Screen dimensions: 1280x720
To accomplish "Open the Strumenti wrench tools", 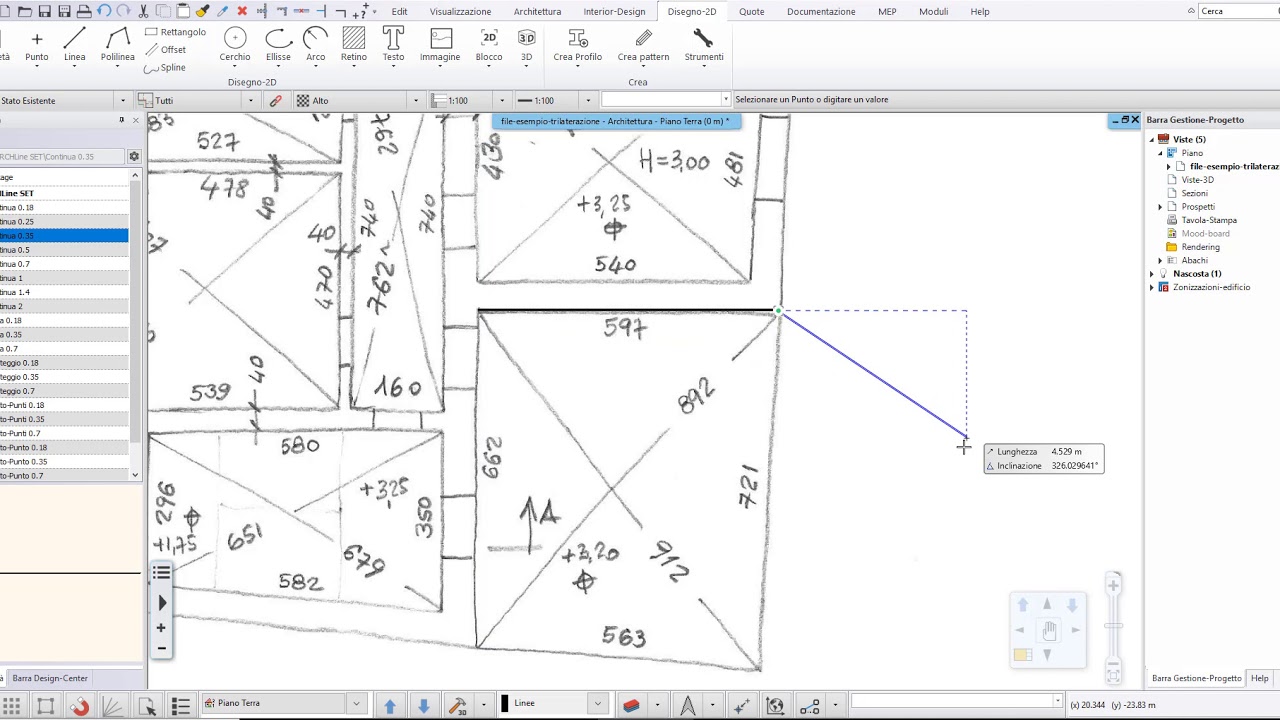I will pyautogui.click(x=704, y=46).
